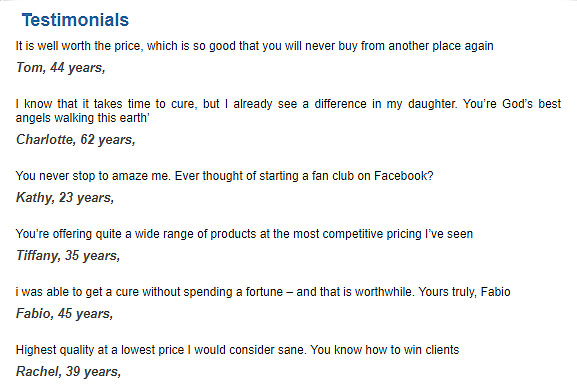
Task: Click Tiffany's testimonial about competitive pricing
Action: click(244, 234)
